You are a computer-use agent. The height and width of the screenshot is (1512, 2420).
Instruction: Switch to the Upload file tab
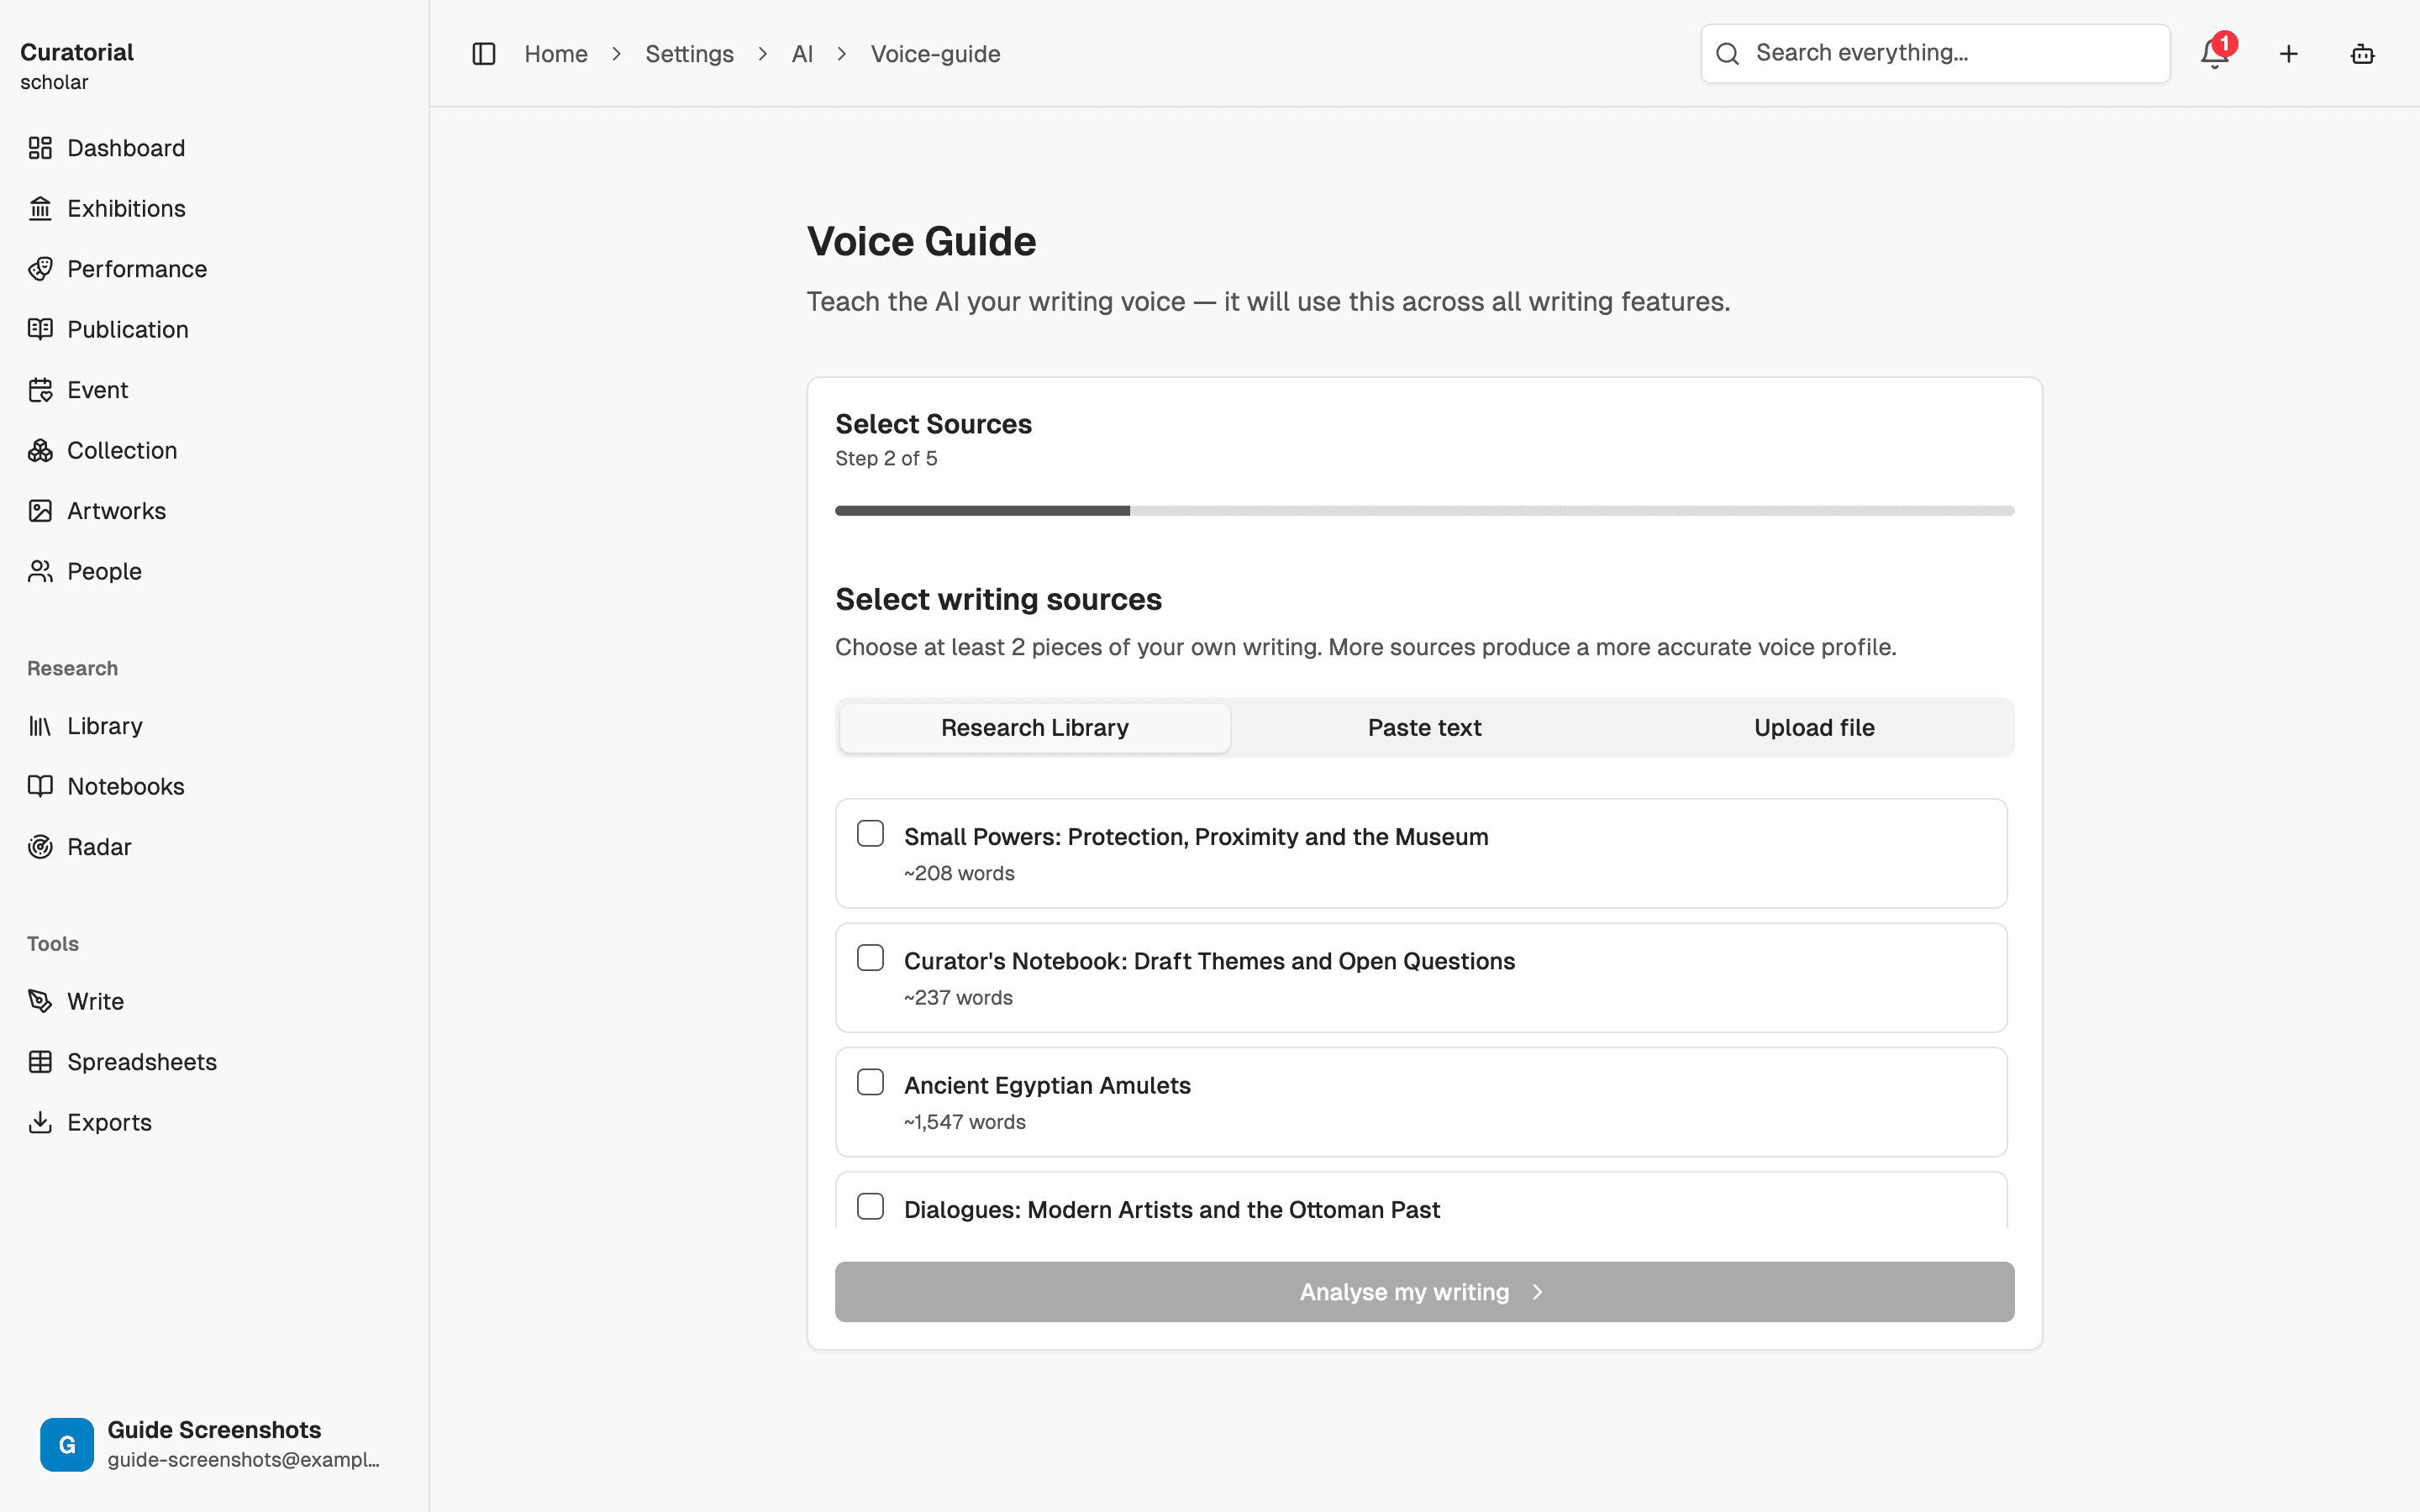point(1814,728)
